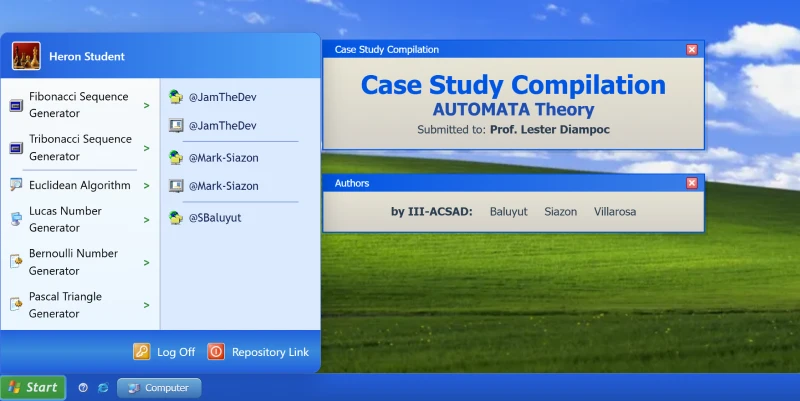Click the Computer monitor taskbar icon
800x401 pixels.
(134, 388)
